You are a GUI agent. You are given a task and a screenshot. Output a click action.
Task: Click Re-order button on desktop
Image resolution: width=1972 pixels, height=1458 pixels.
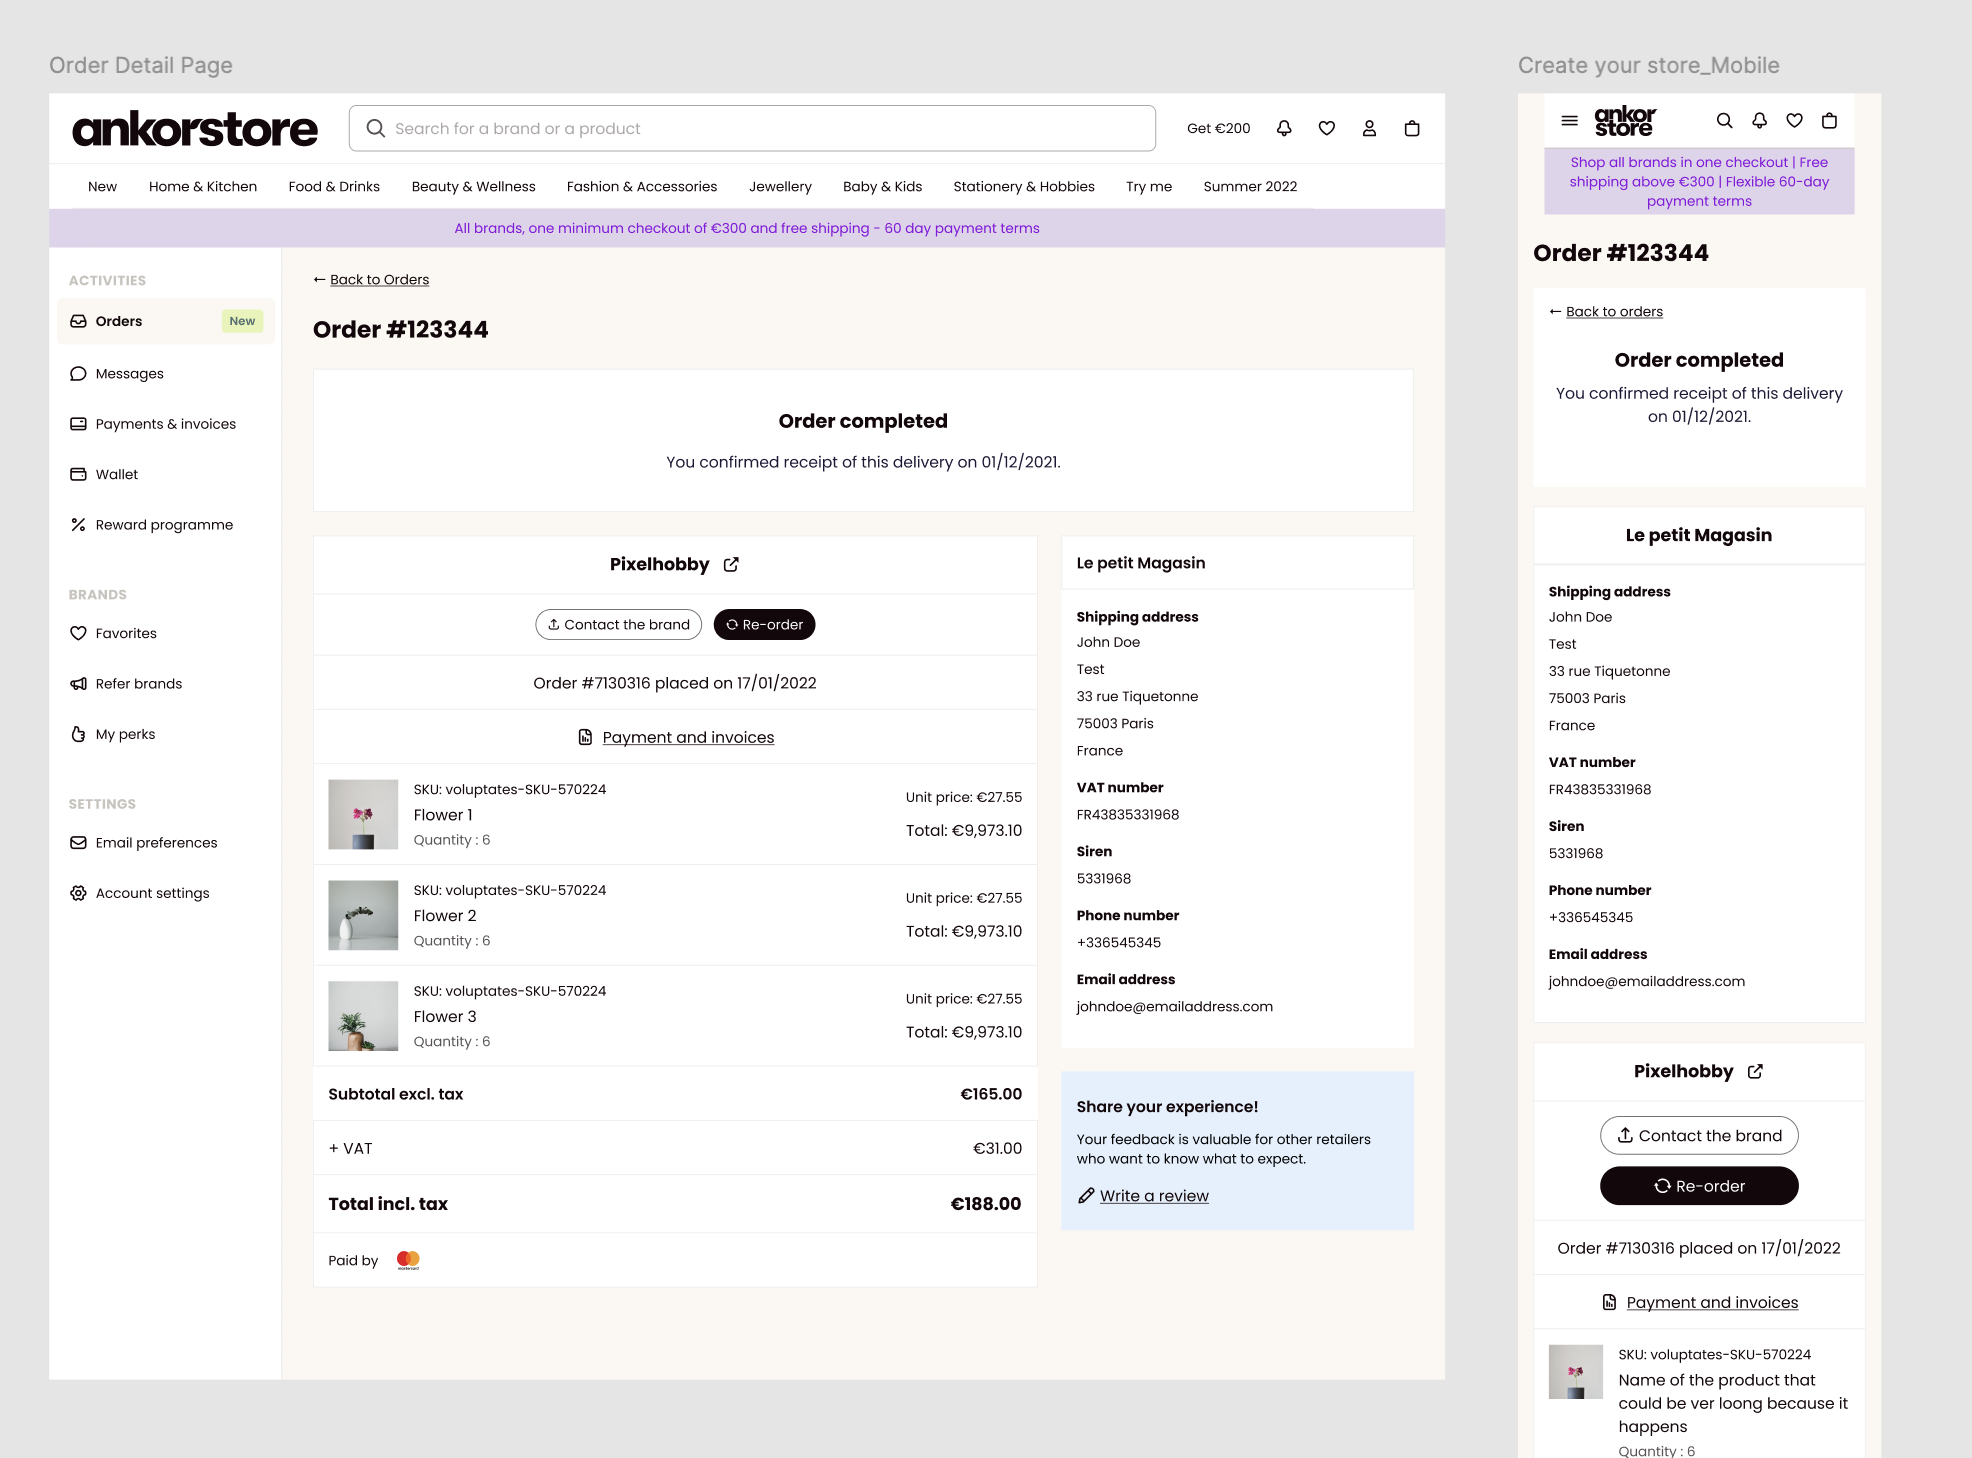(764, 624)
